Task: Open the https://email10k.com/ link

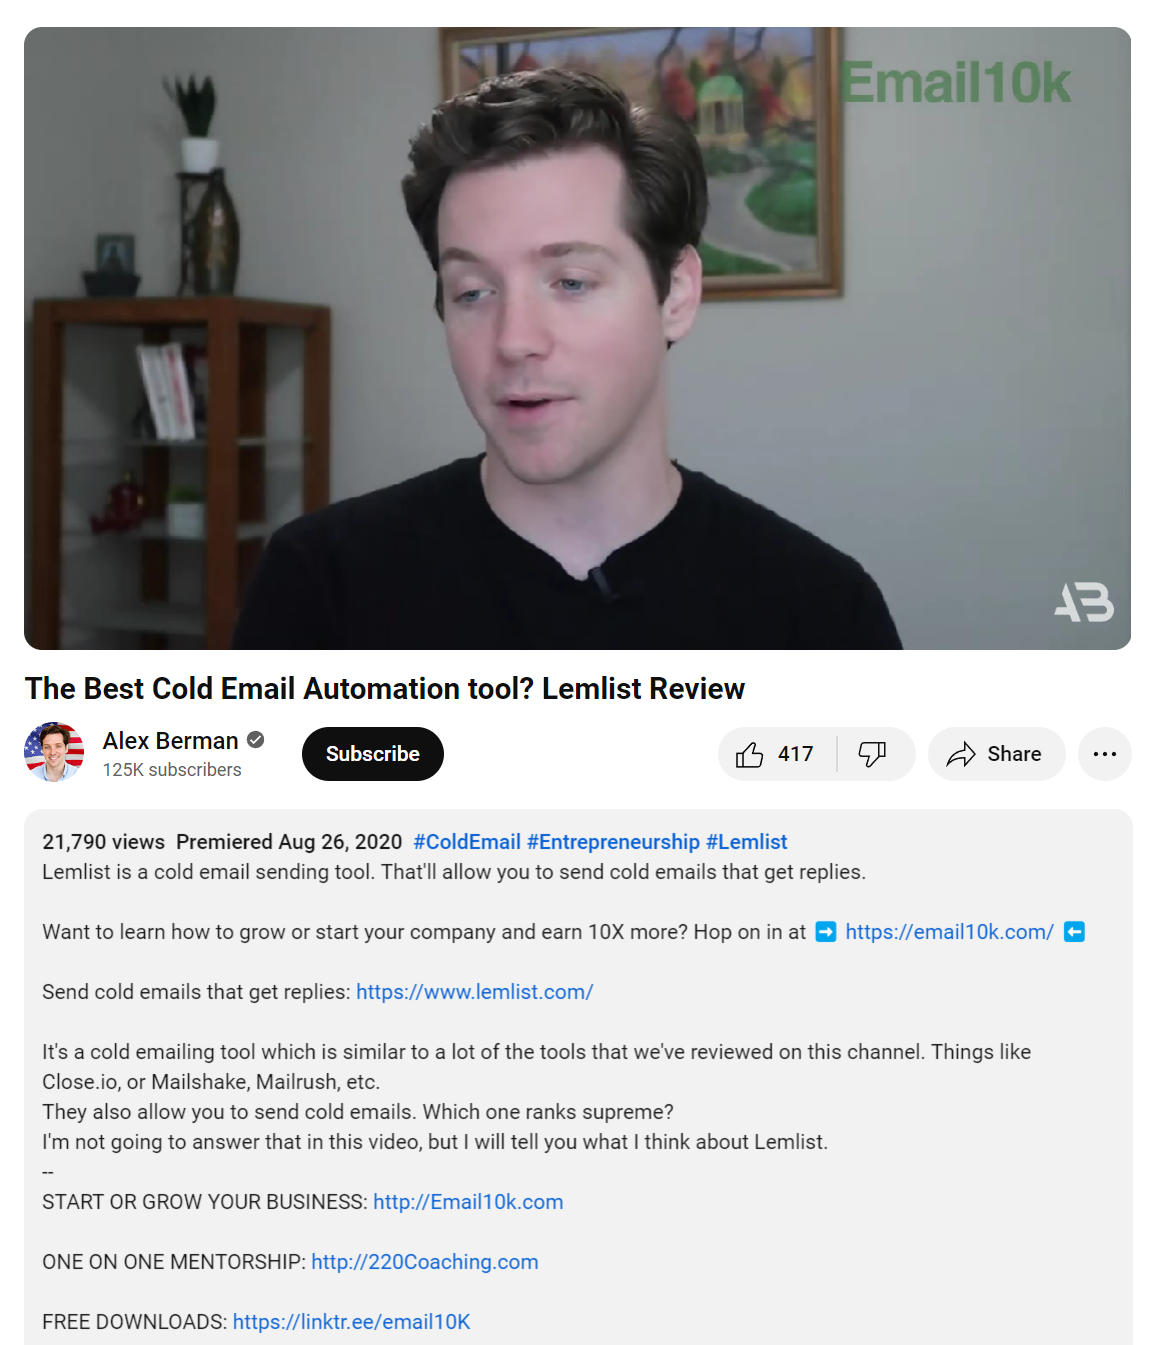Action: (950, 932)
